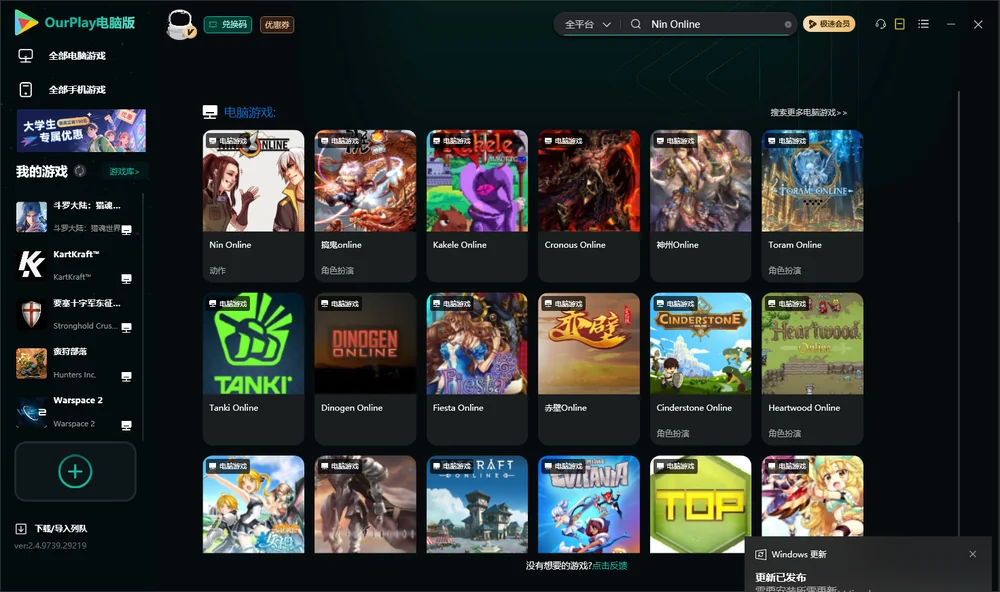Click the 点击反馈 feedback link
This screenshot has height=592, width=1000.
coord(610,565)
